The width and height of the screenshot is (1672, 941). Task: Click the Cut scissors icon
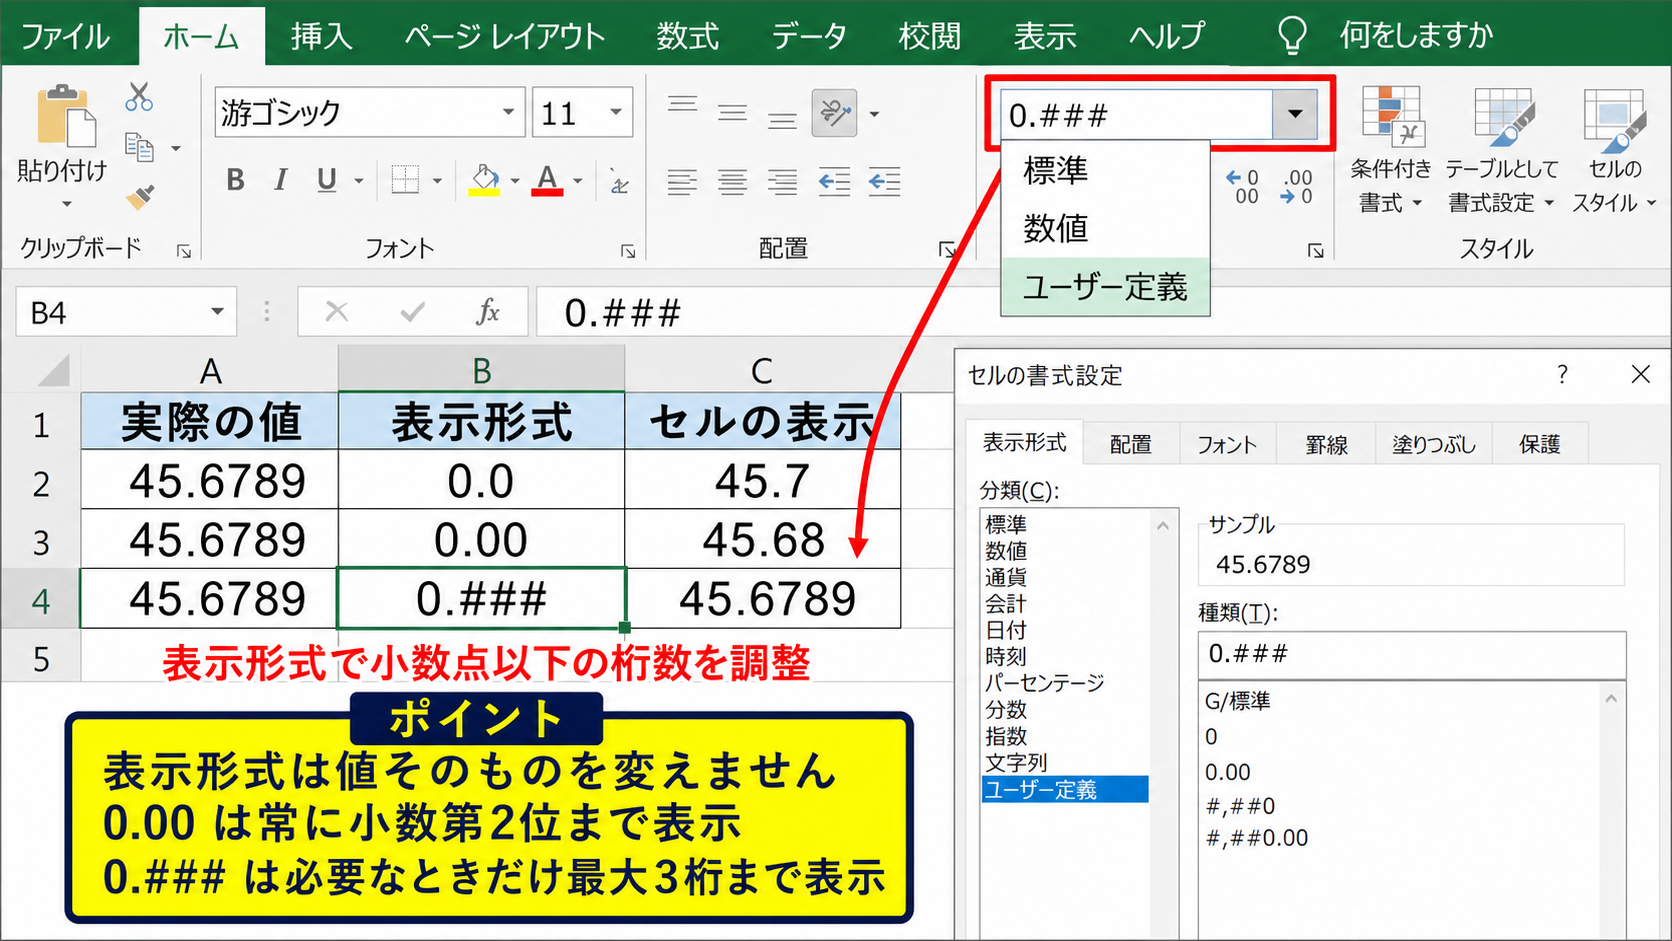[x=139, y=97]
